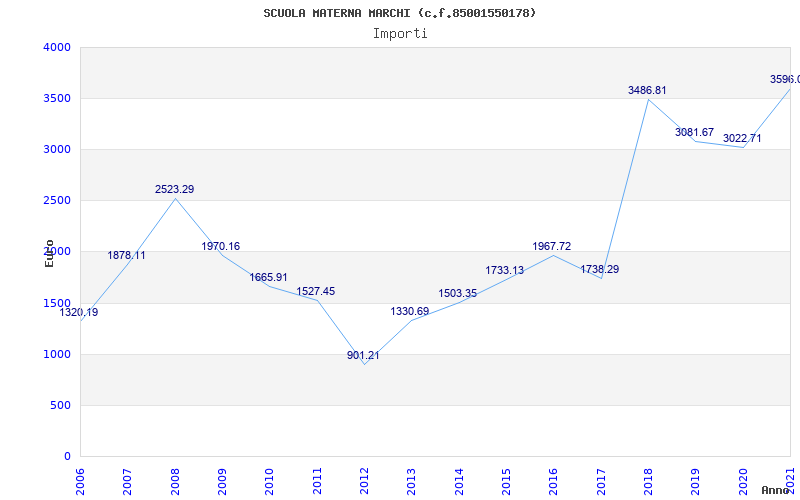Click the 1330.69 data label

coord(410,311)
